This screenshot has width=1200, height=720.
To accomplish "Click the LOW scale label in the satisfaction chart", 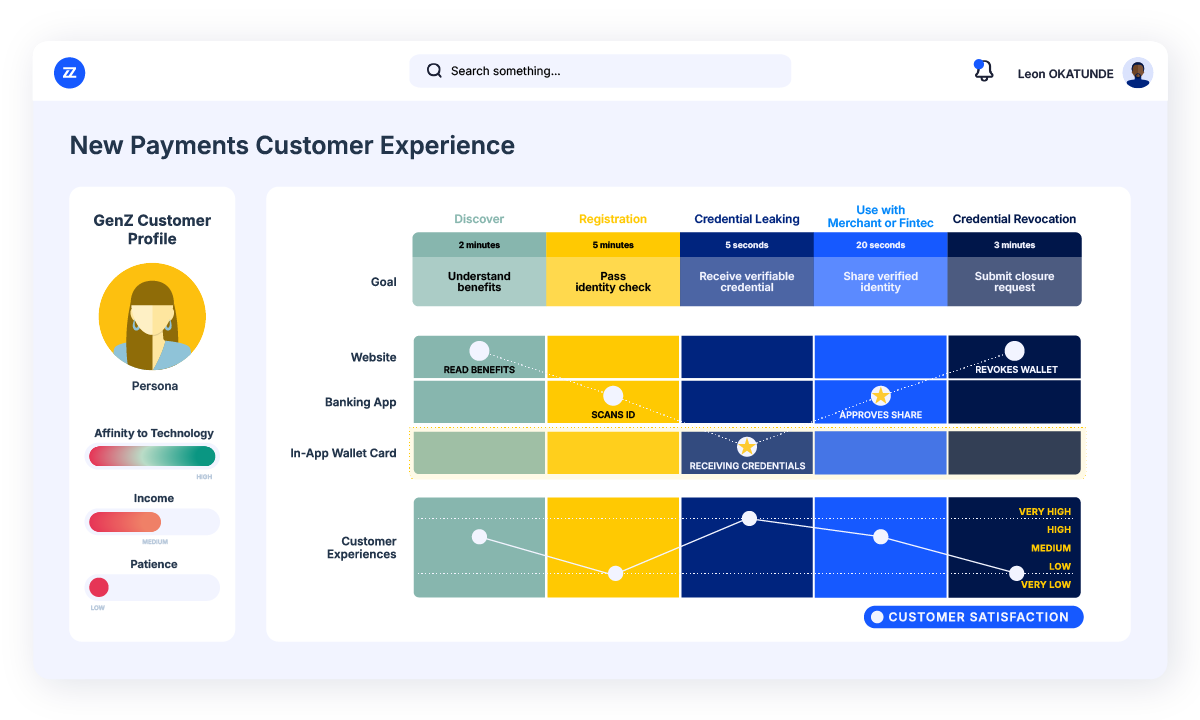I will pyautogui.click(x=1060, y=567).
